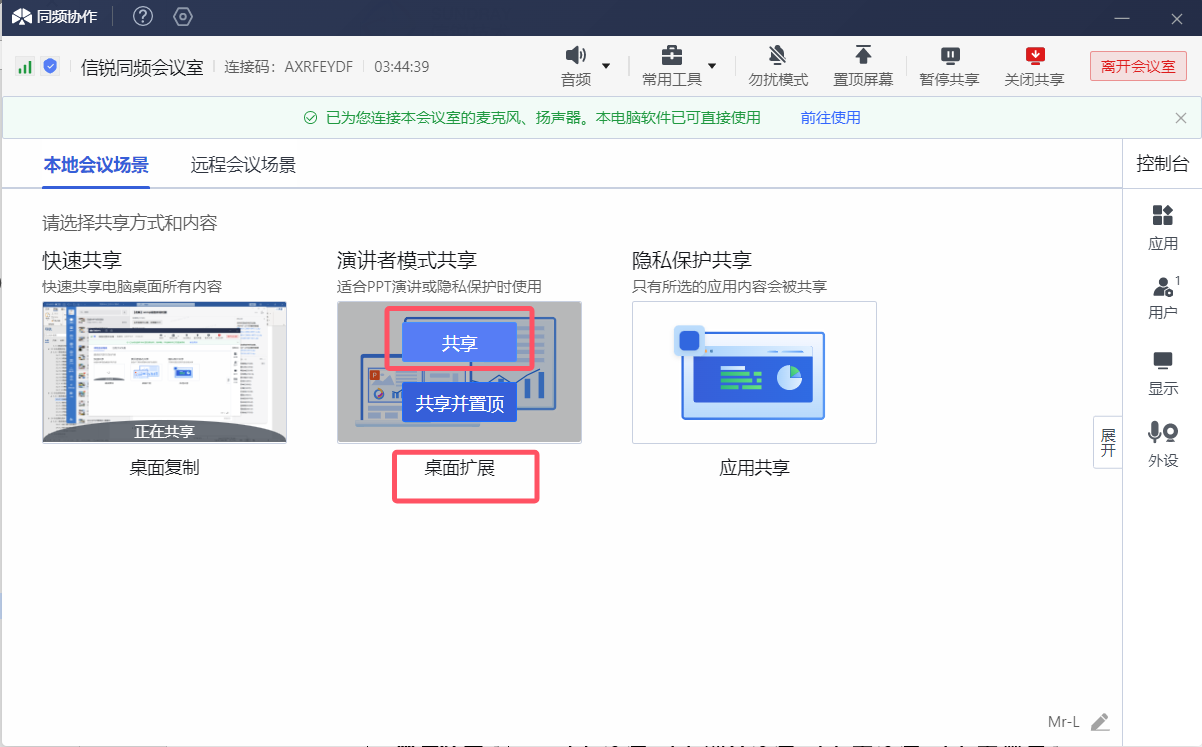
Task: Click the blue 共享 share button
Action: point(459,343)
